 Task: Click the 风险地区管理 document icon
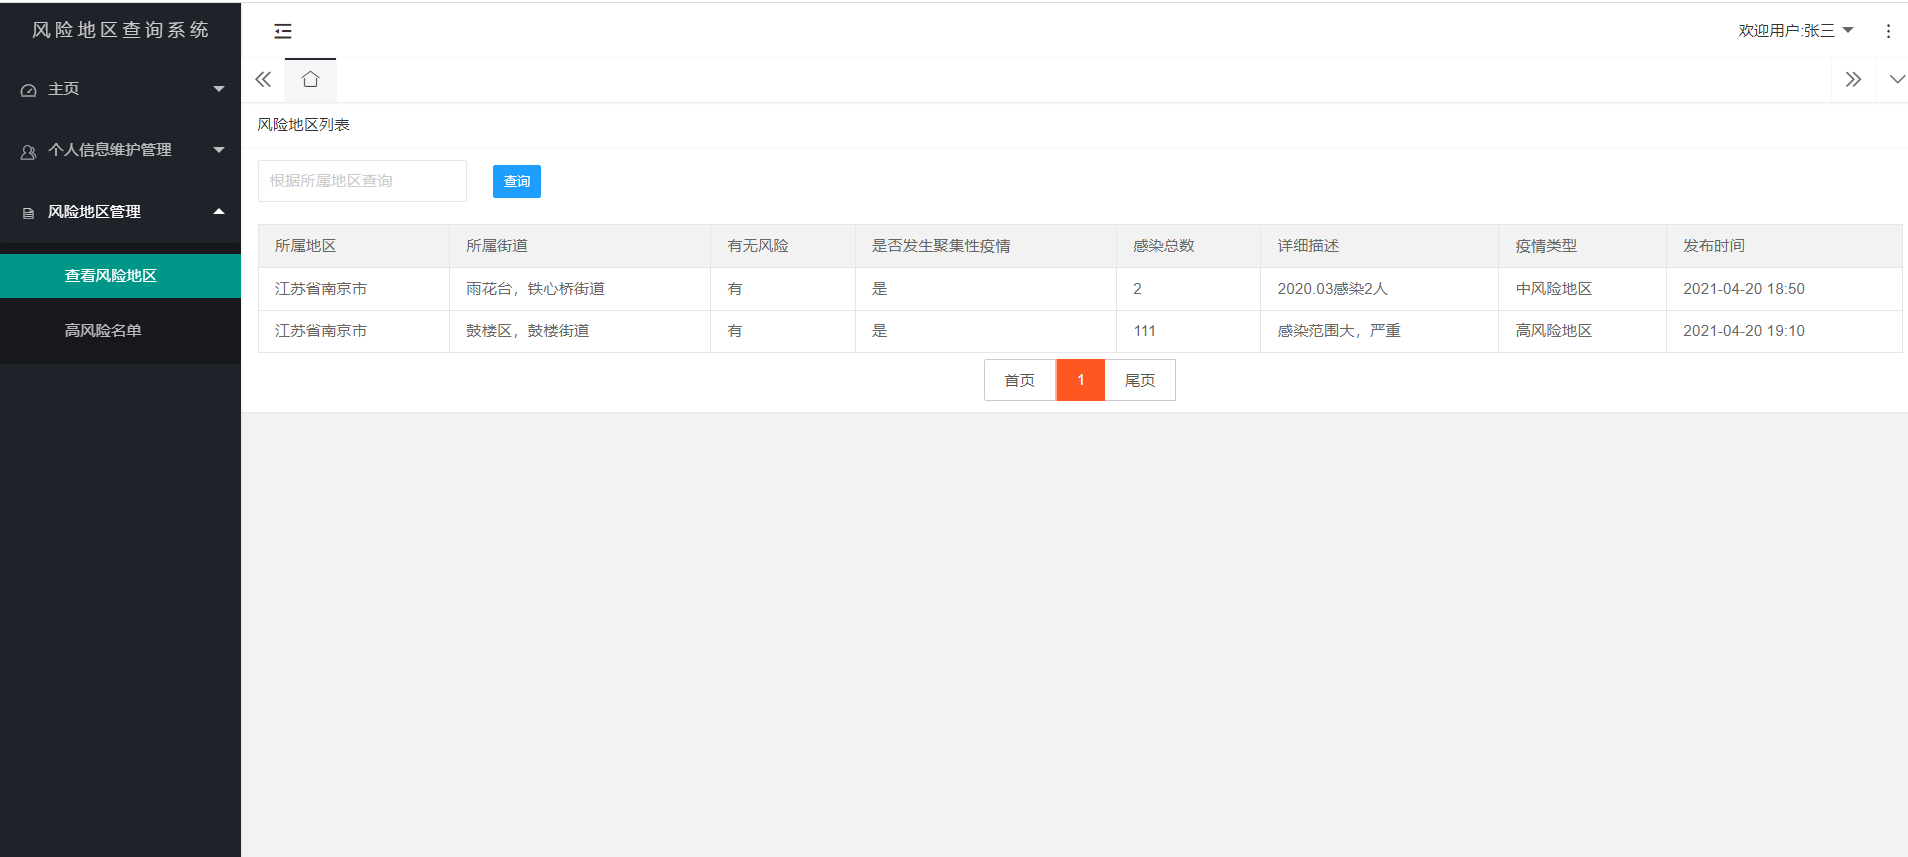point(28,213)
